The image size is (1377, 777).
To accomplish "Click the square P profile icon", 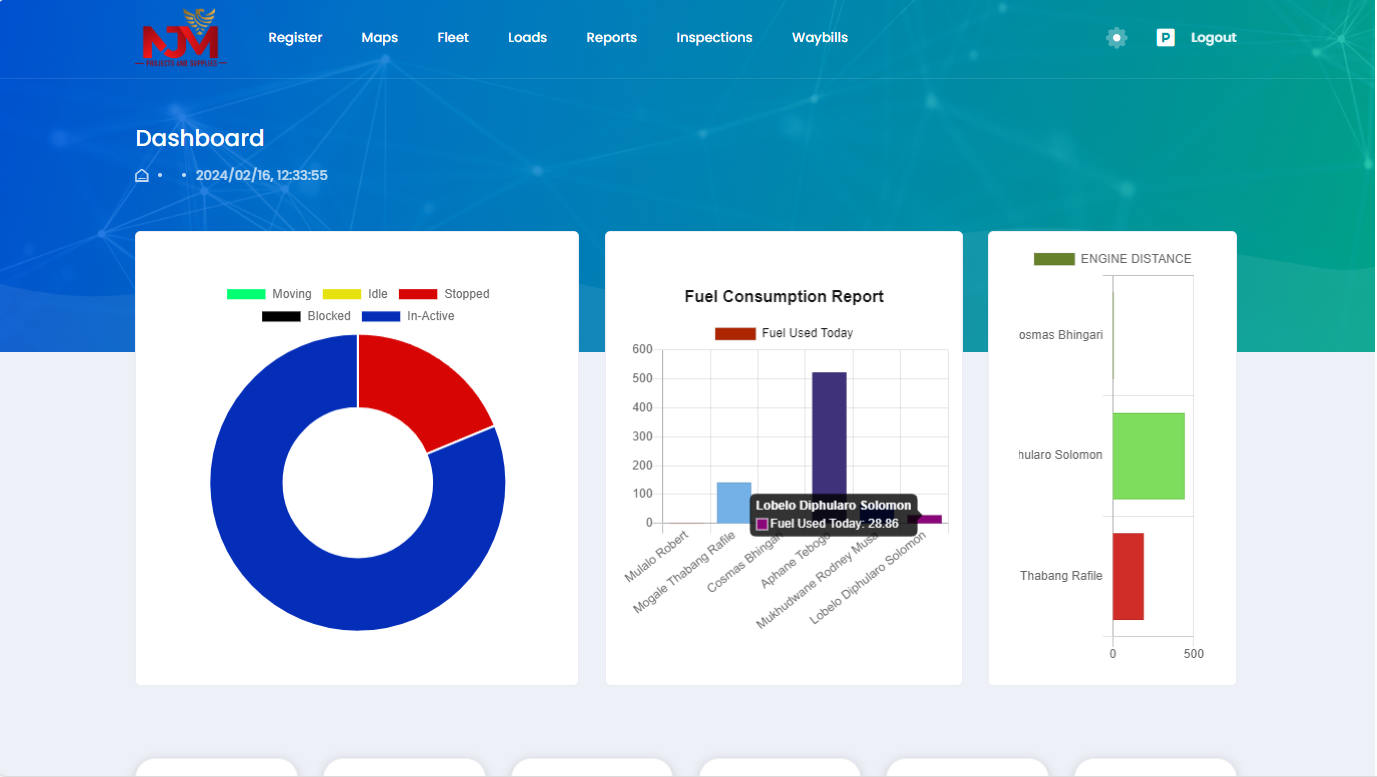I will point(1165,38).
